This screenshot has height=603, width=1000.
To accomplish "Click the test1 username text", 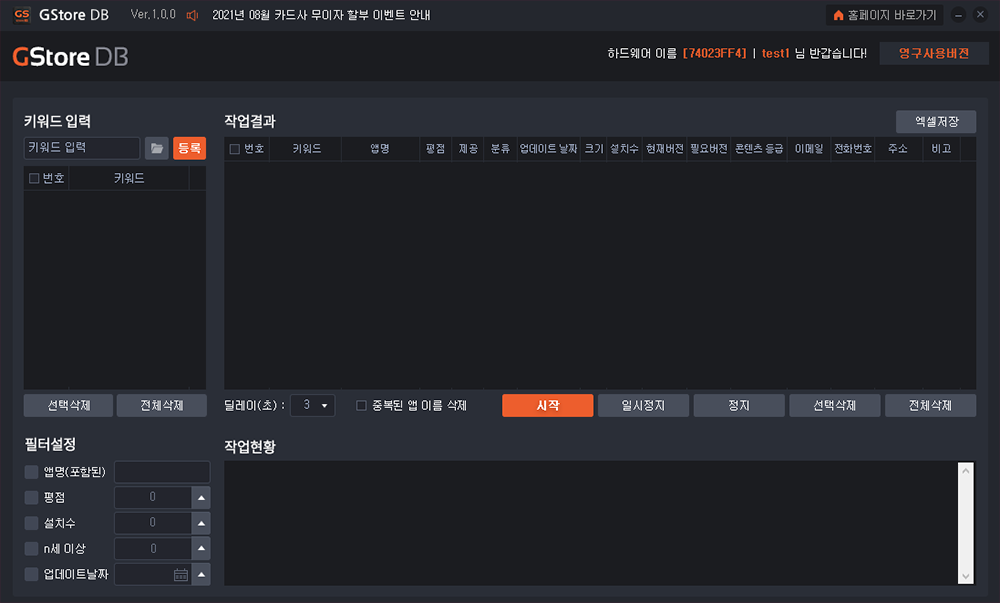I will pos(776,54).
